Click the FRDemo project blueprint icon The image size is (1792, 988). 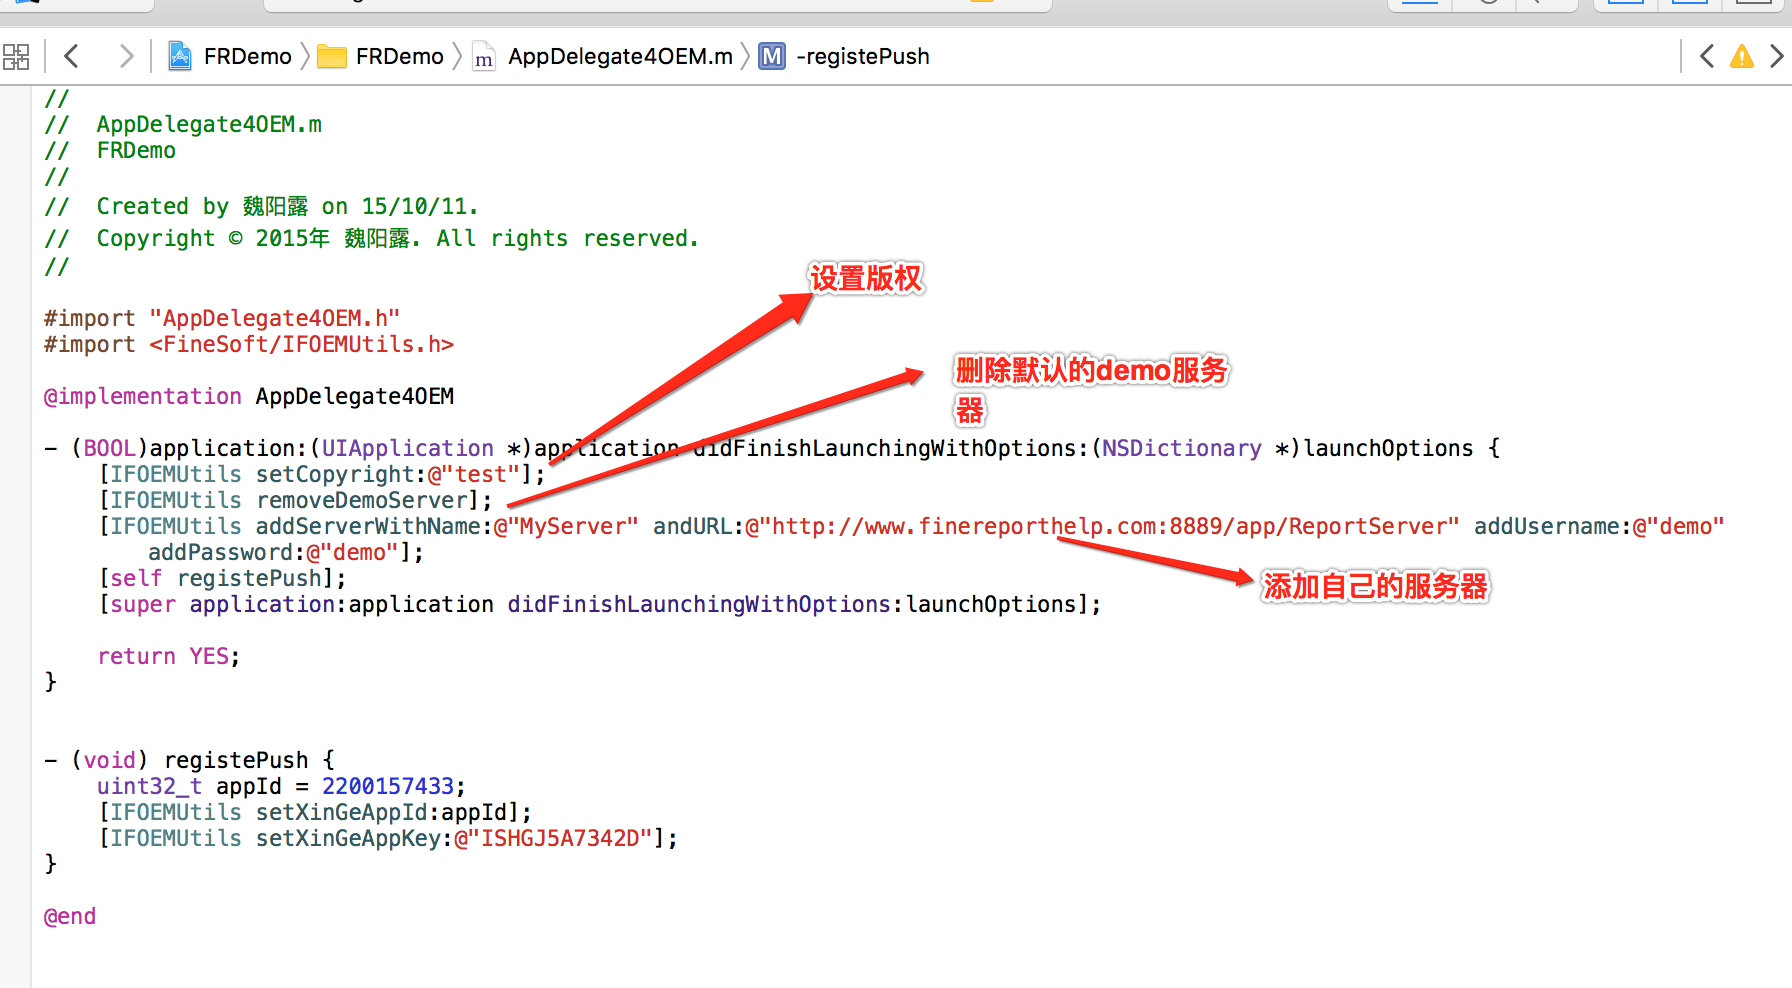[180, 56]
